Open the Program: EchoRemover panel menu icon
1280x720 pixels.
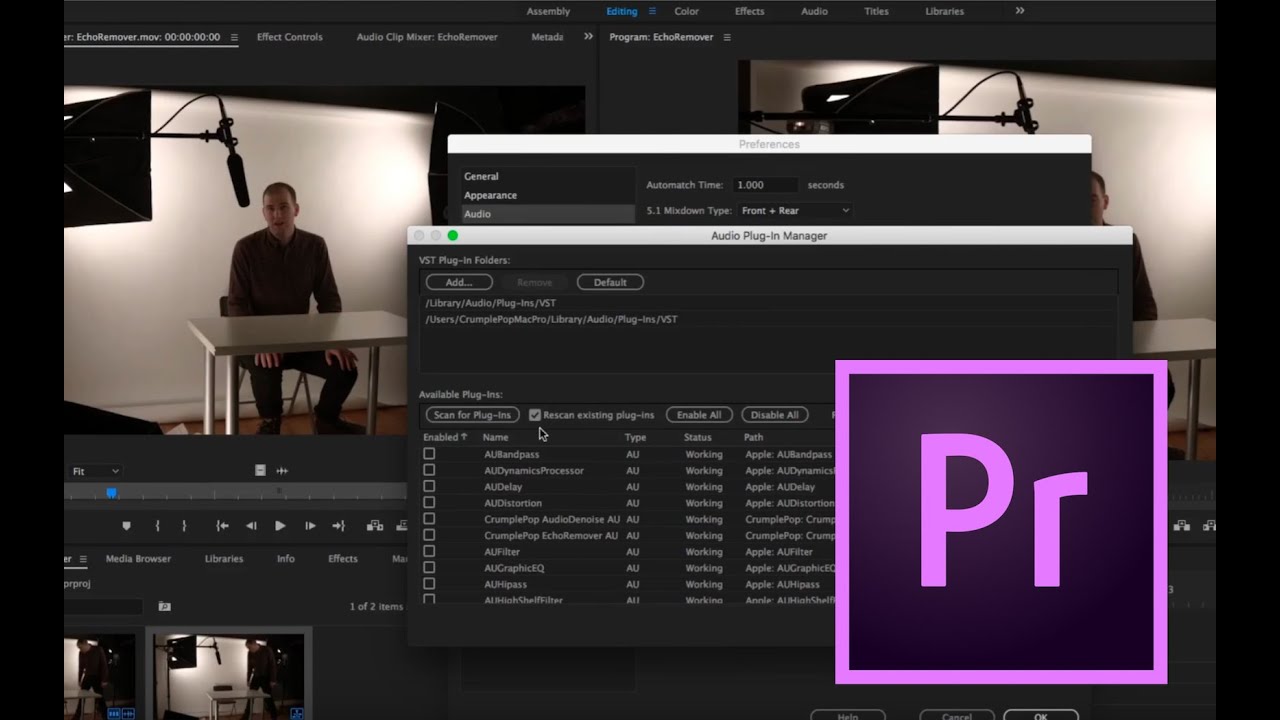point(727,37)
